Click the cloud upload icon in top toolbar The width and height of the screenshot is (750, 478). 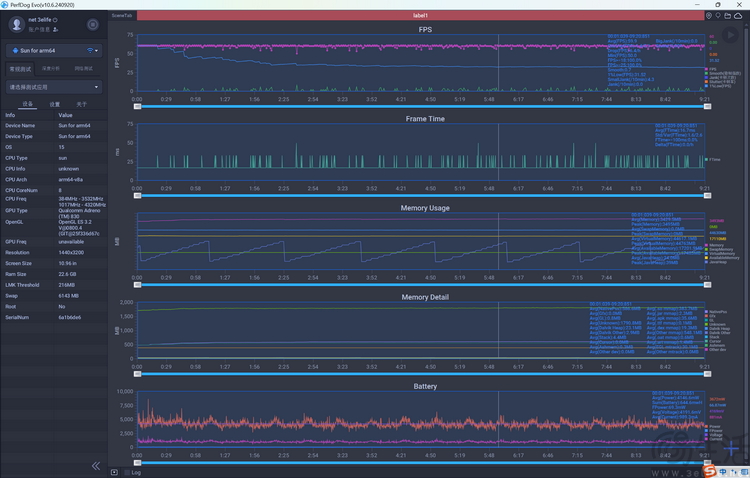point(738,16)
